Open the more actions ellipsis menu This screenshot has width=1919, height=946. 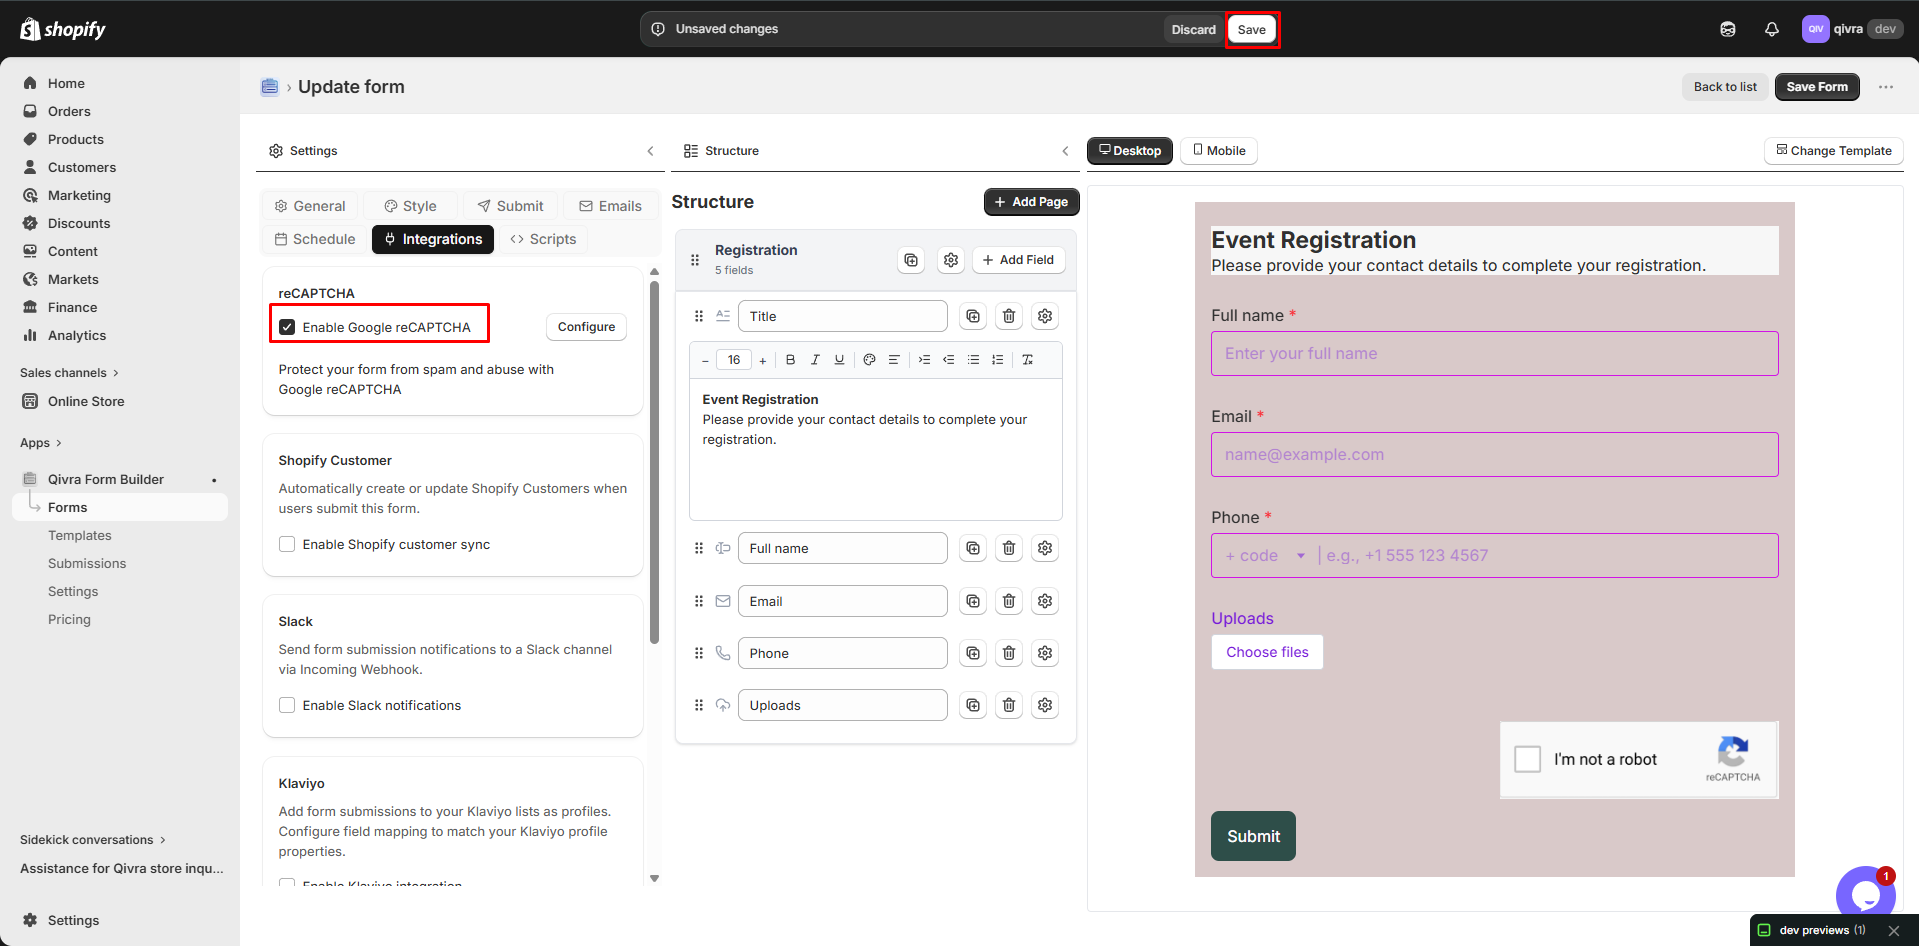[x=1886, y=87]
